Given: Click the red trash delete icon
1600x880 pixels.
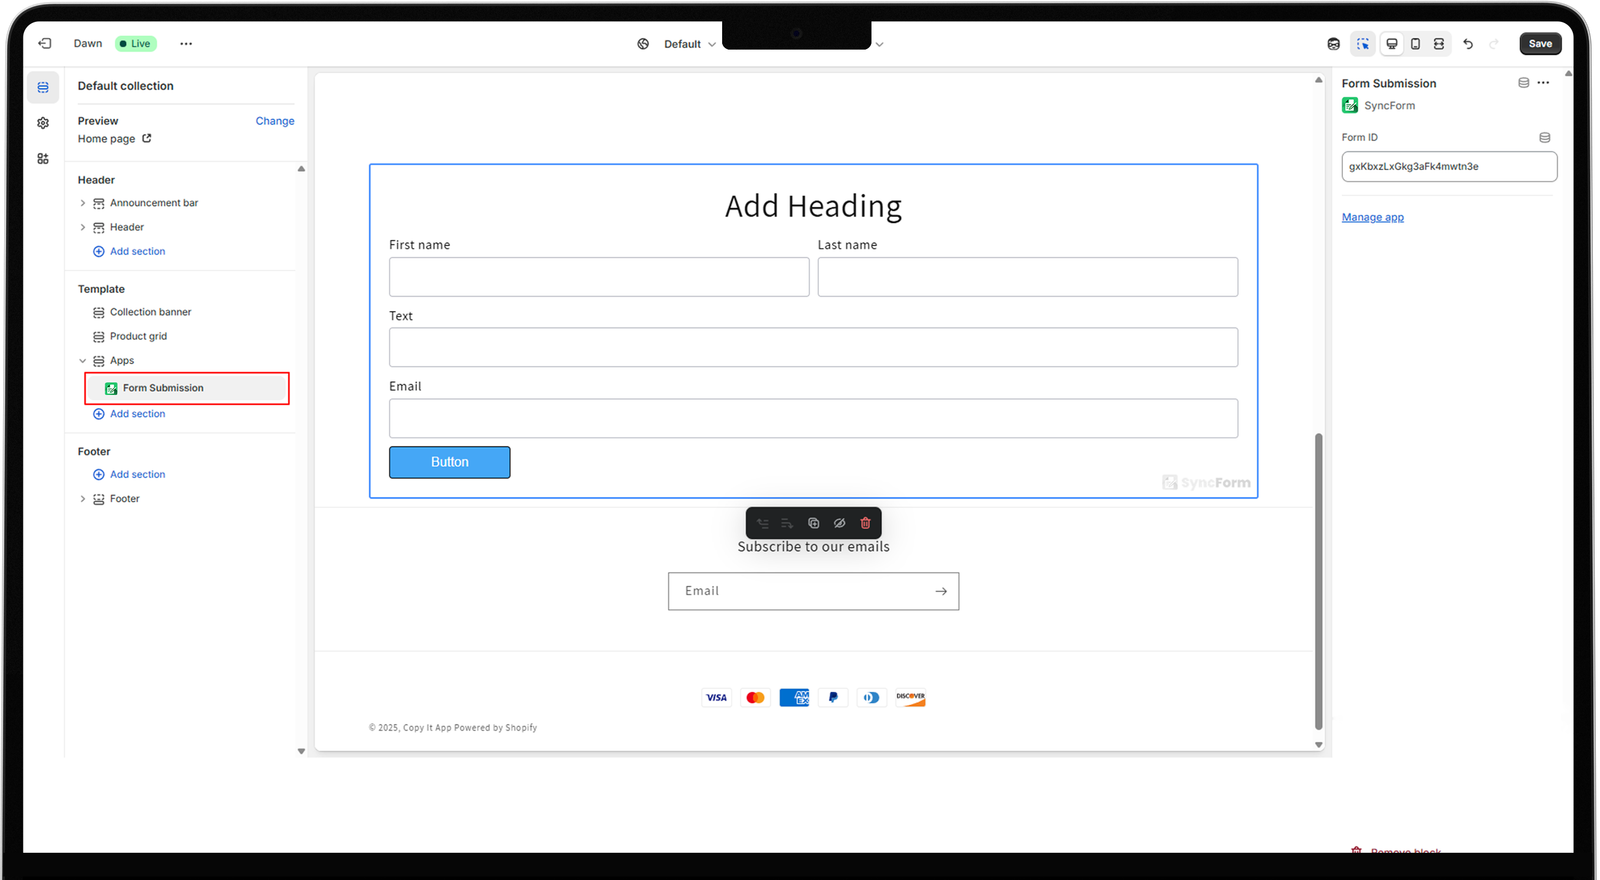Looking at the screenshot, I should point(865,523).
